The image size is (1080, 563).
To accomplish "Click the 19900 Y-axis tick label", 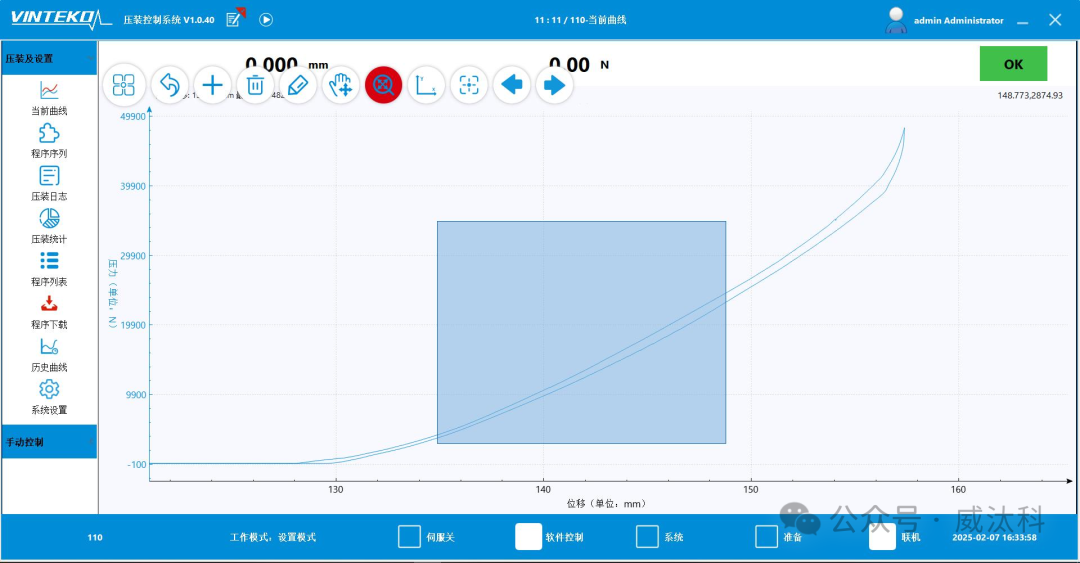I will pyautogui.click(x=133, y=325).
